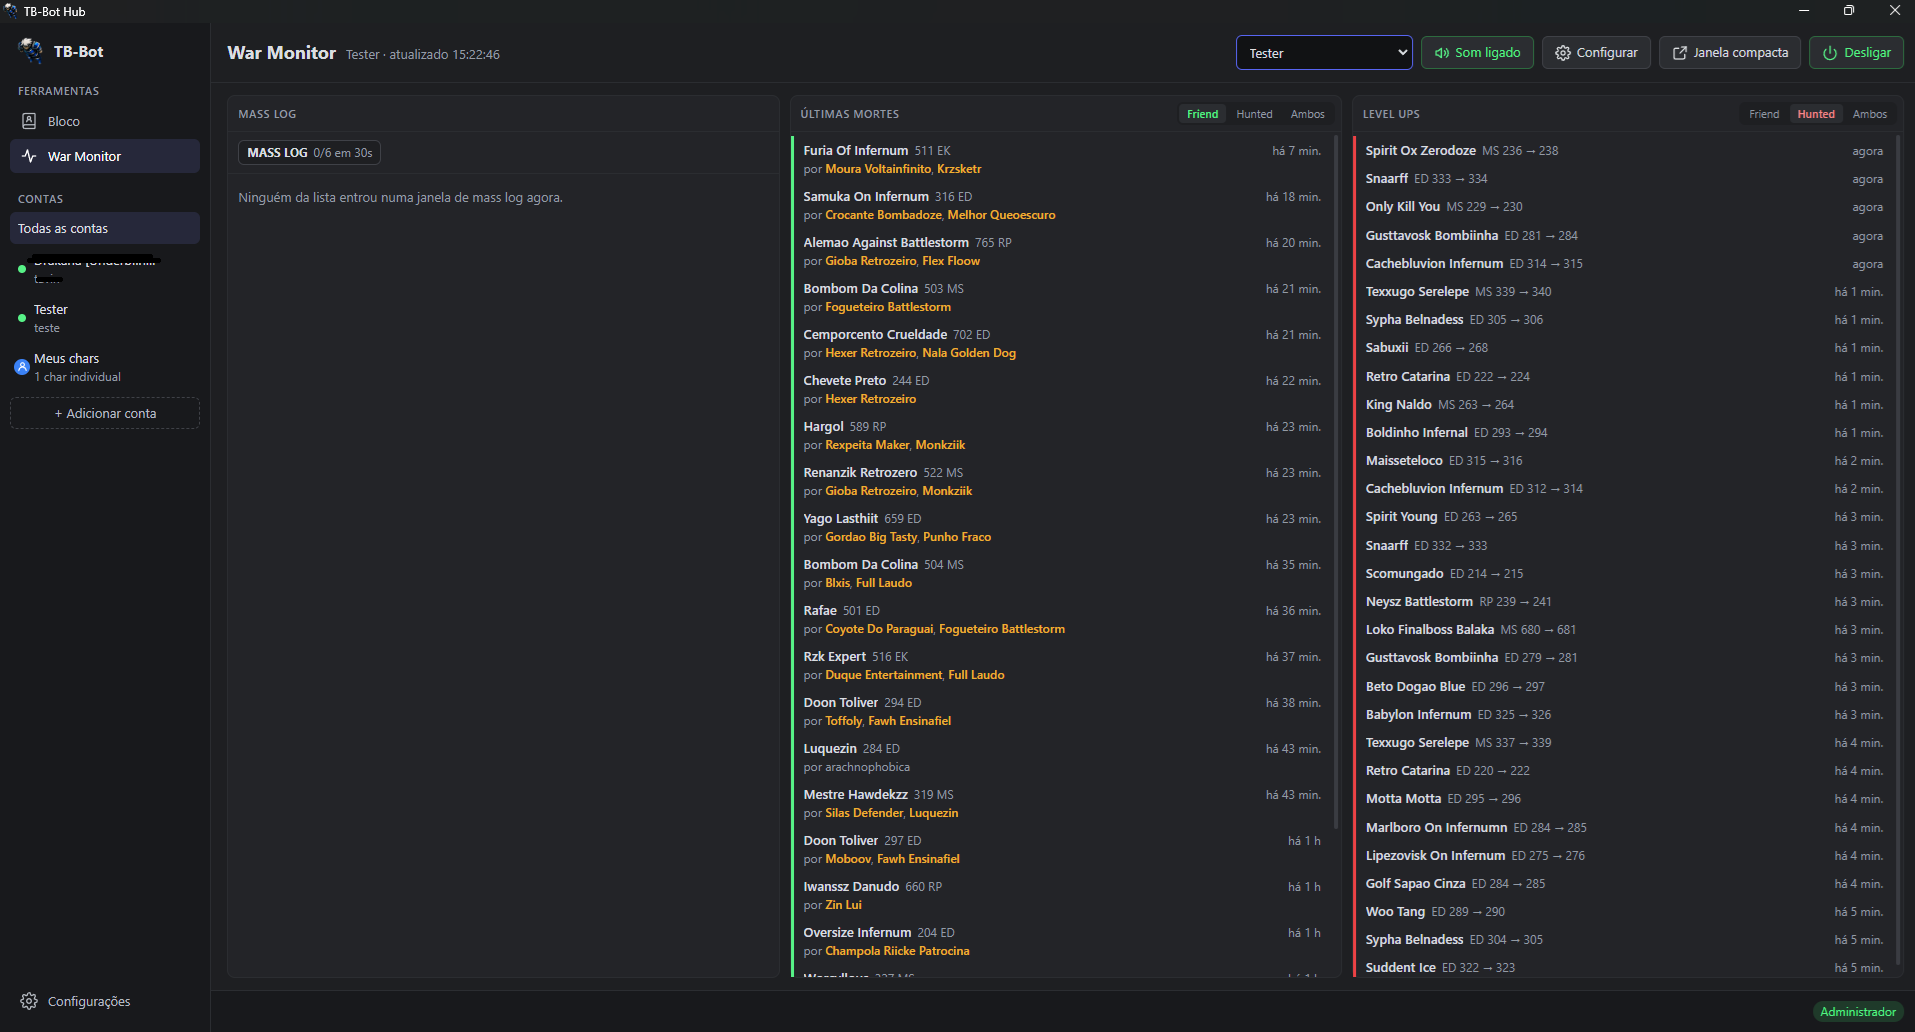Select Hunted filter in Últimas Mortes
This screenshot has height=1032, width=1915.
click(x=1254, y=114)
